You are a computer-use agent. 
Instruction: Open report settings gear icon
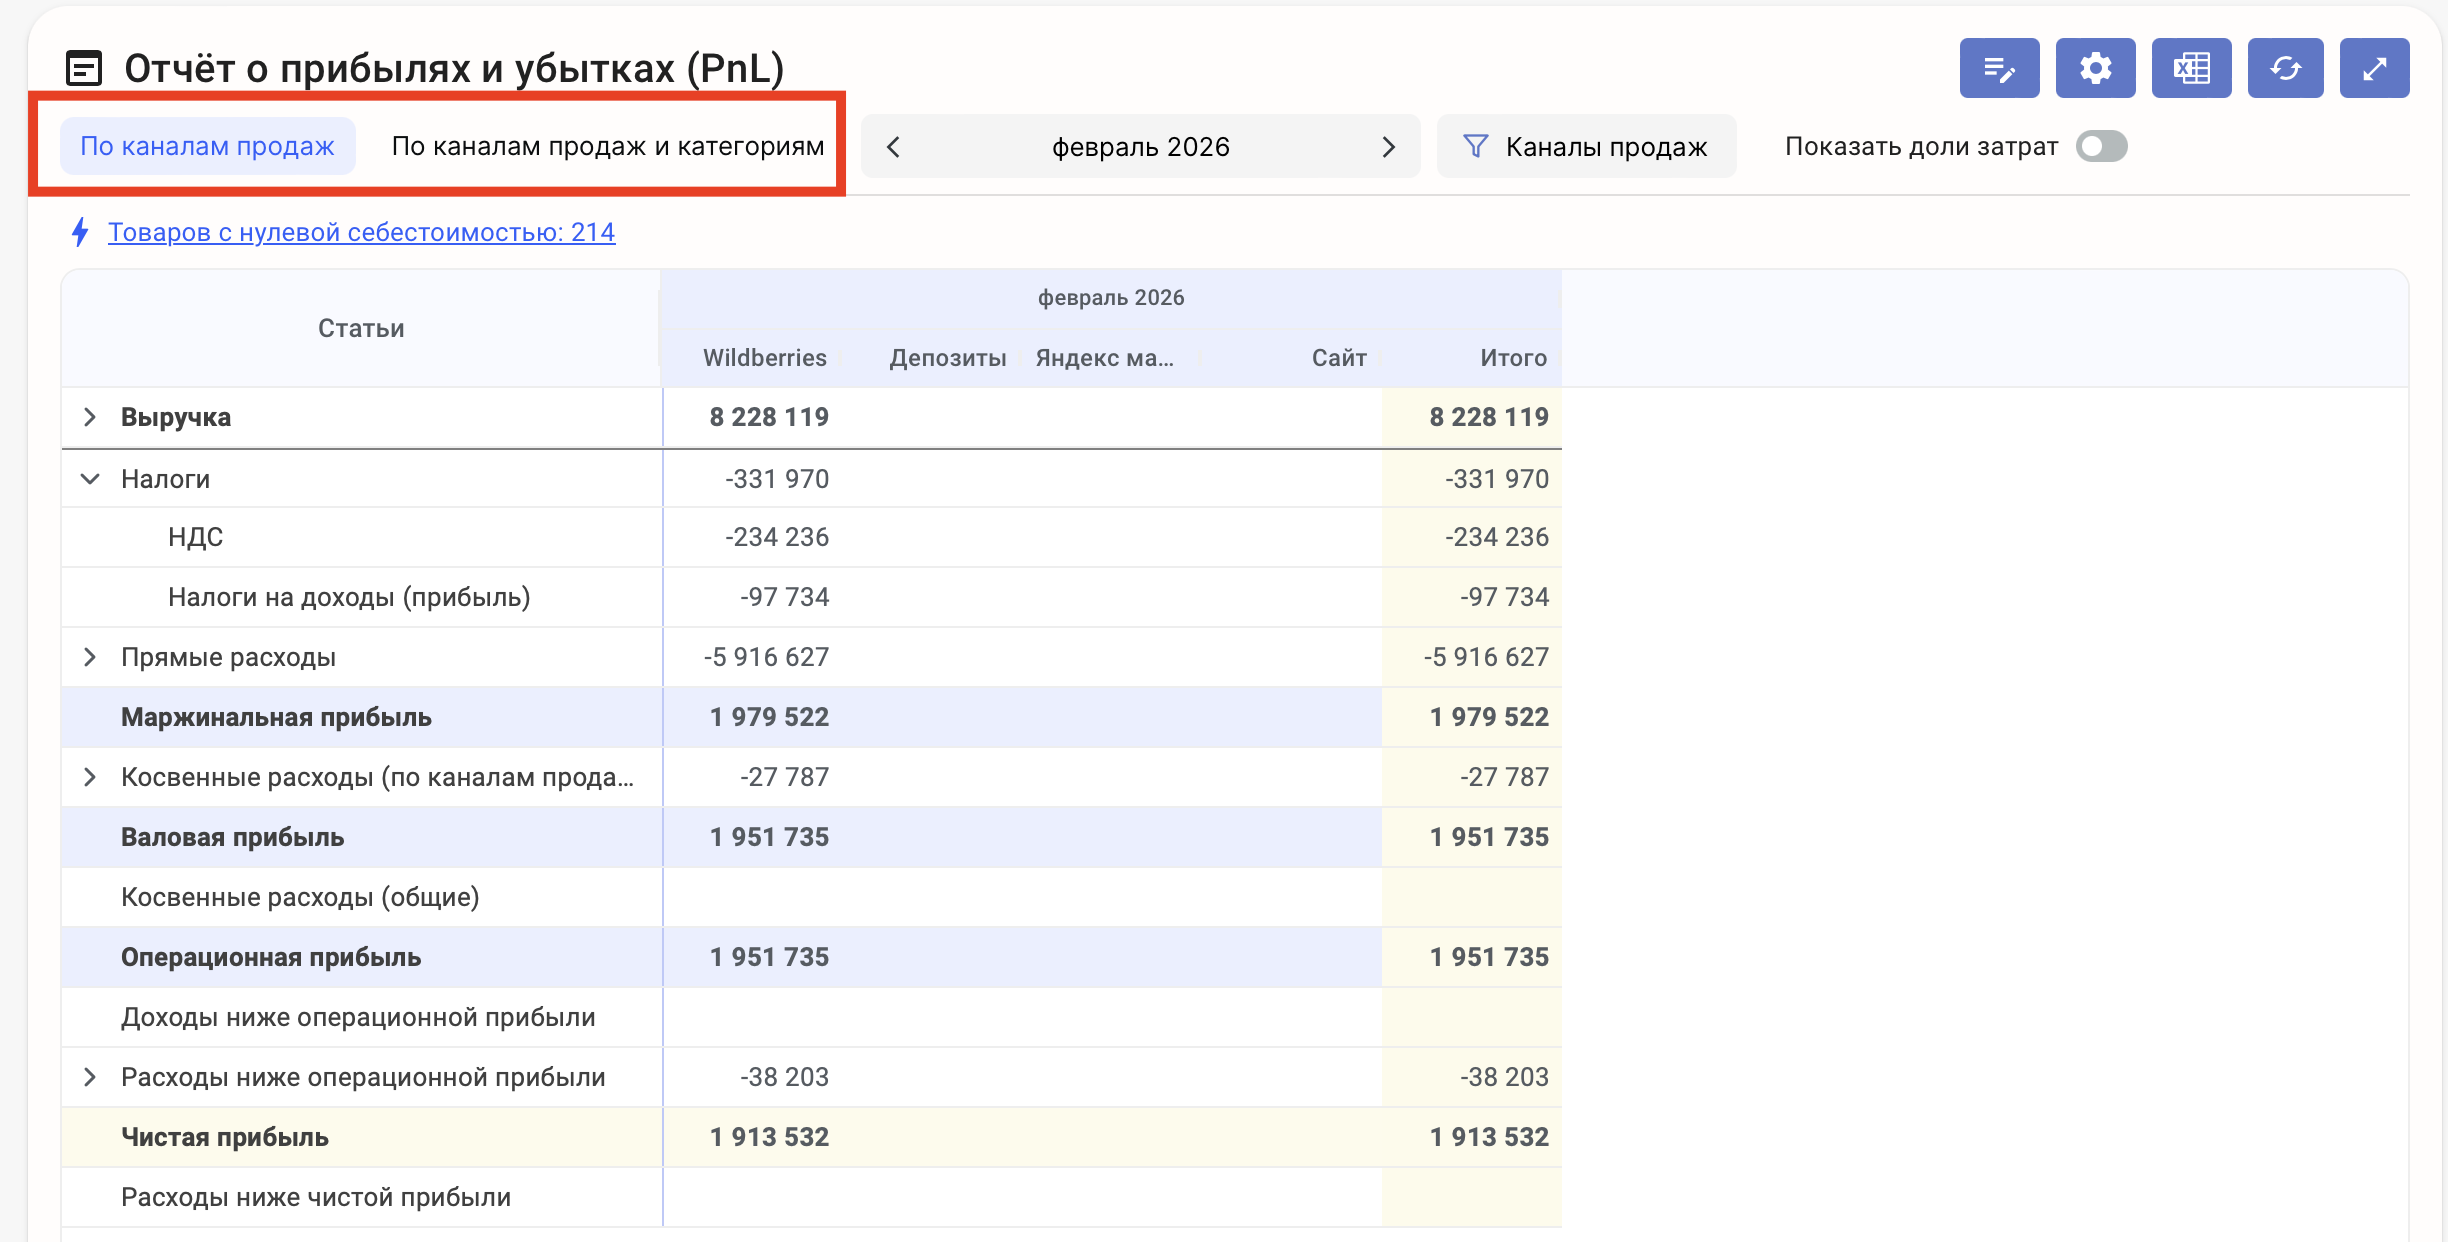click(x=2095, y=68)
